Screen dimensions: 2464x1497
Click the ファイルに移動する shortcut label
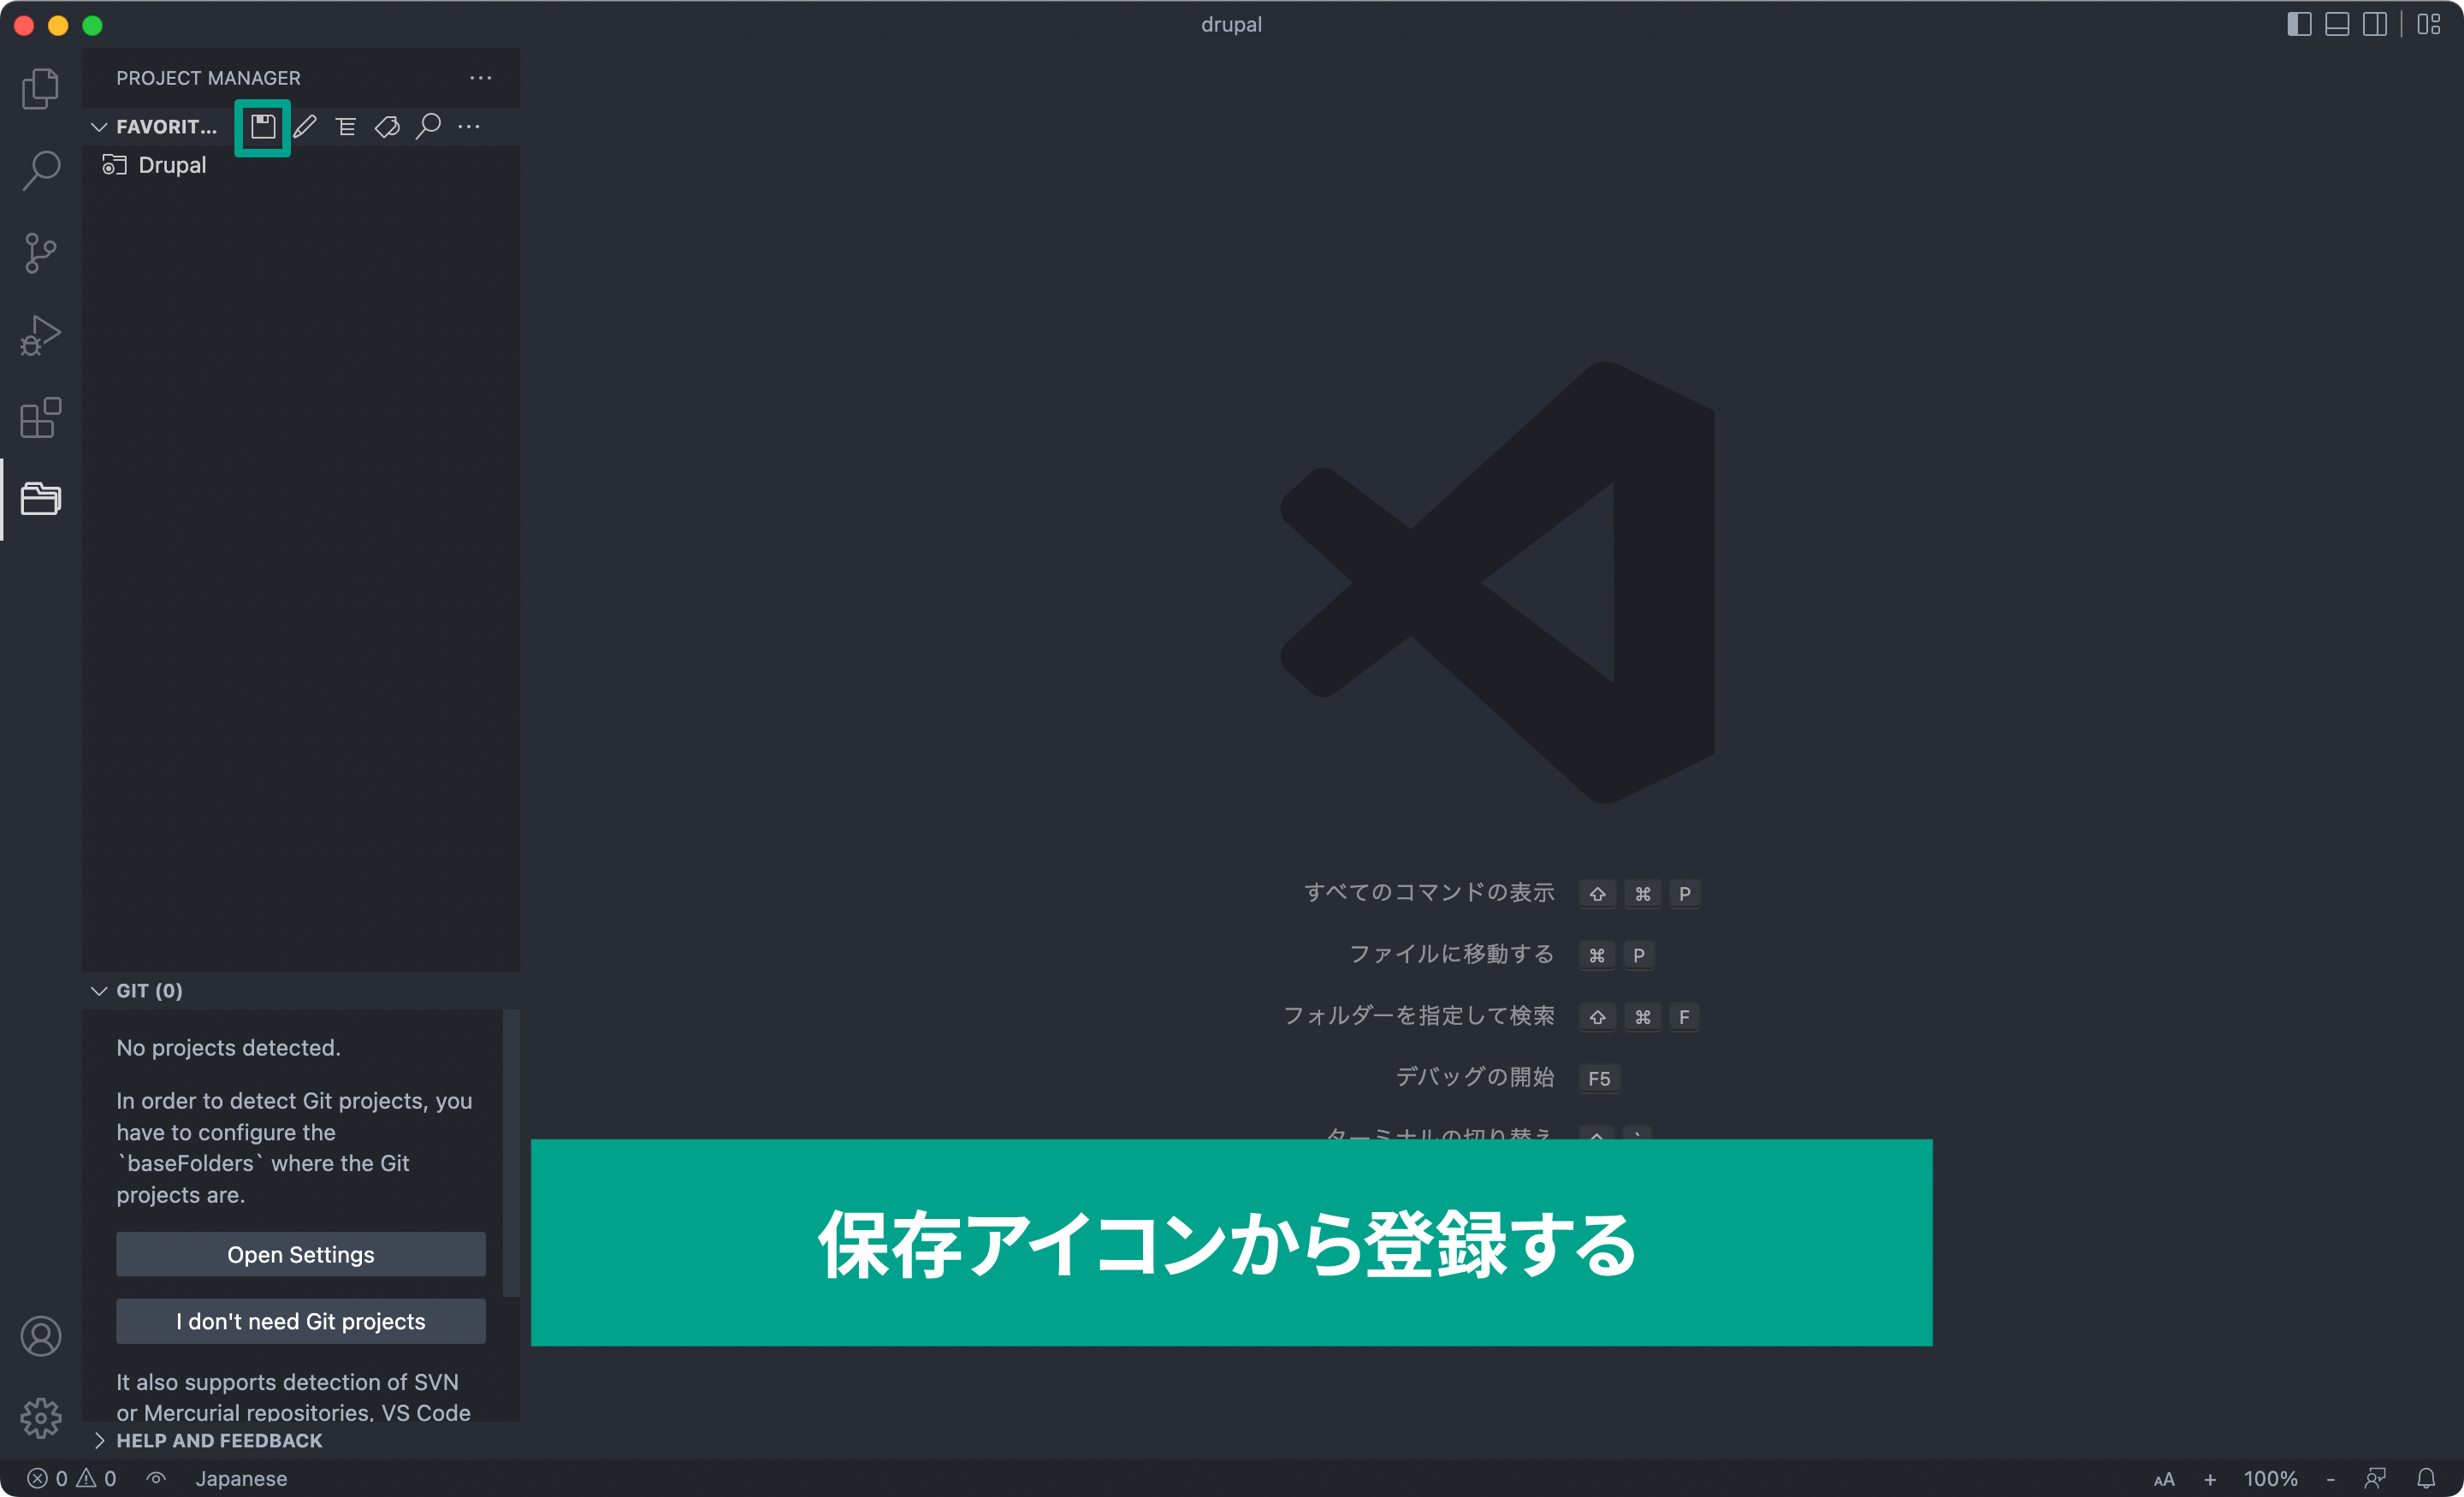tap(1452, 954)
